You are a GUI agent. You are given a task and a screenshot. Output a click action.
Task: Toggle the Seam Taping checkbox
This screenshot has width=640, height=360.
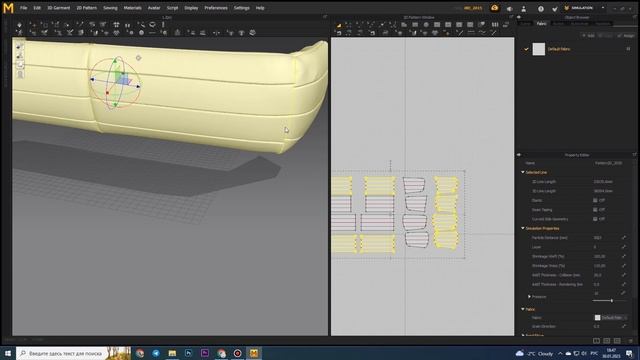[x=595, y=210]
